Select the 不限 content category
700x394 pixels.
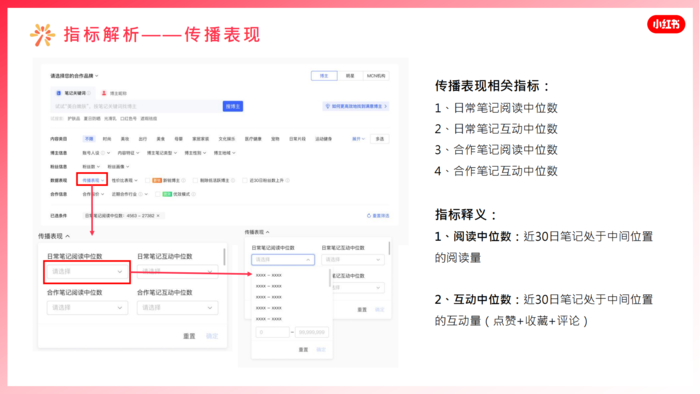(x=89, y=139)
